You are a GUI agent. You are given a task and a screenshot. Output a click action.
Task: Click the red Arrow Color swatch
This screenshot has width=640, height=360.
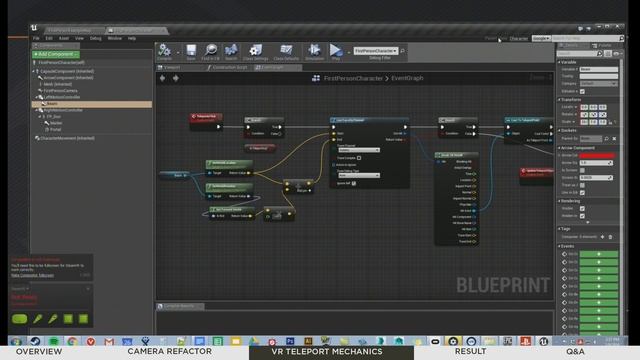tap(597, 156)
